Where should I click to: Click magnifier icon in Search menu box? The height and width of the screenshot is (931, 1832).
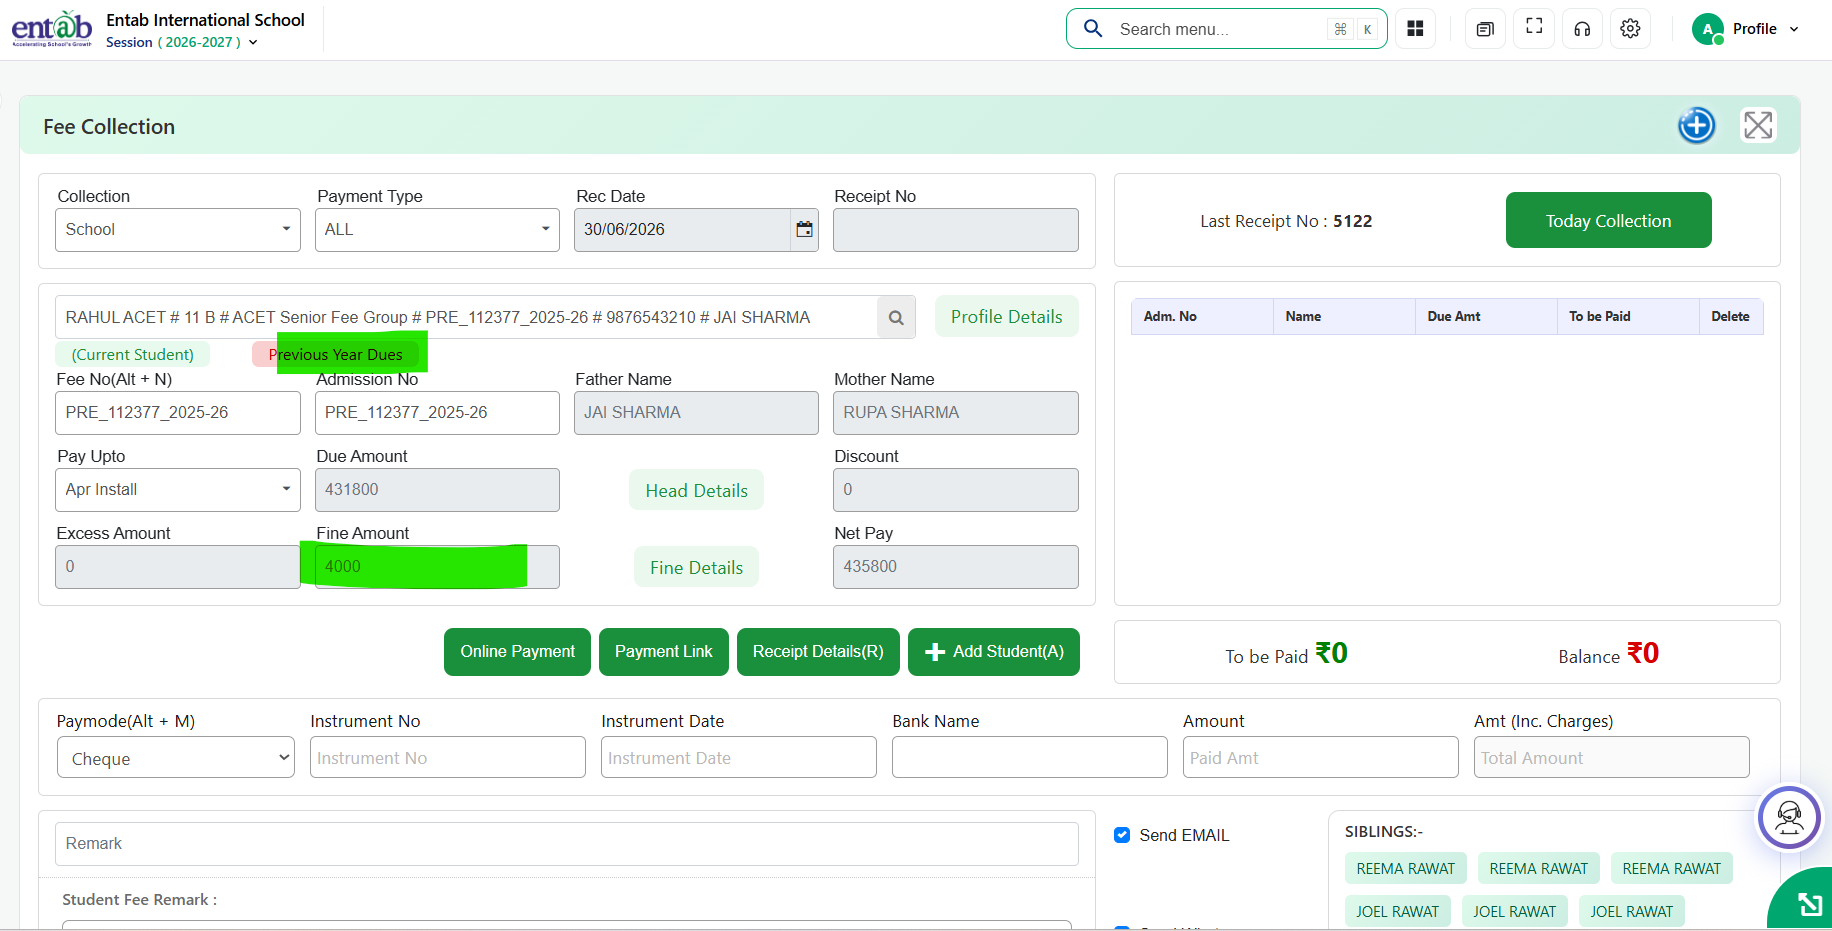tap(1093, 29)
